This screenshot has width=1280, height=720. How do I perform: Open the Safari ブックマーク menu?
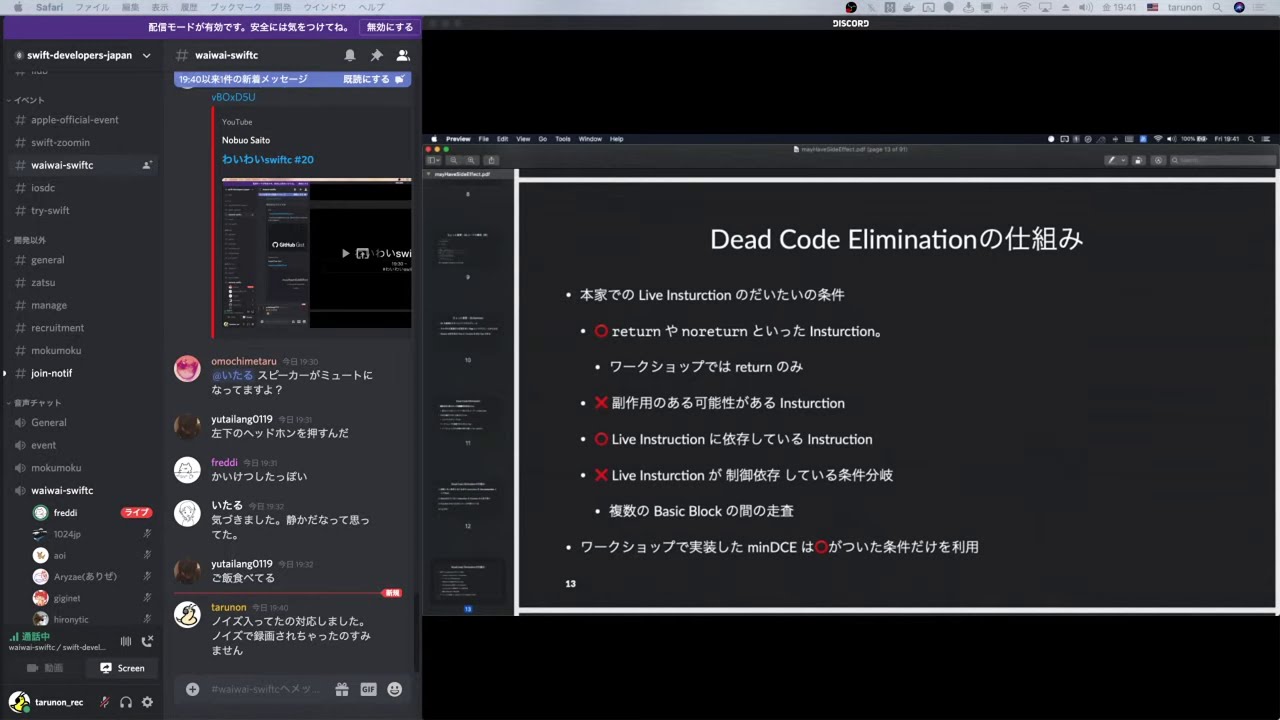241,7
